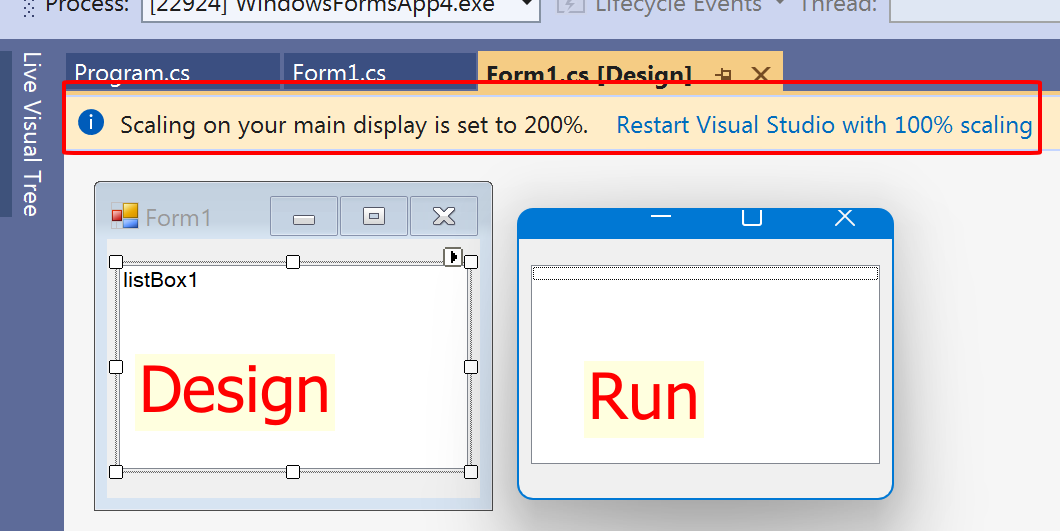
Task: Click the blue info icon in scaling bar
Action: 91,122
